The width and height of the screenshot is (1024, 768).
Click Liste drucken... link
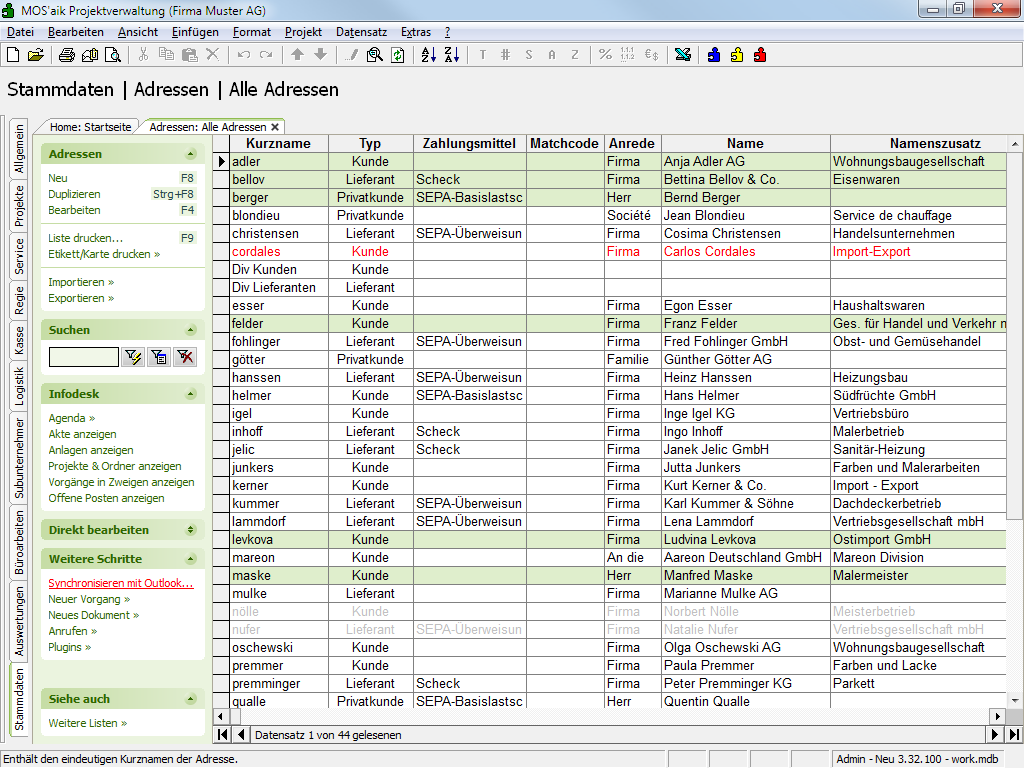(x=85, y=238)
